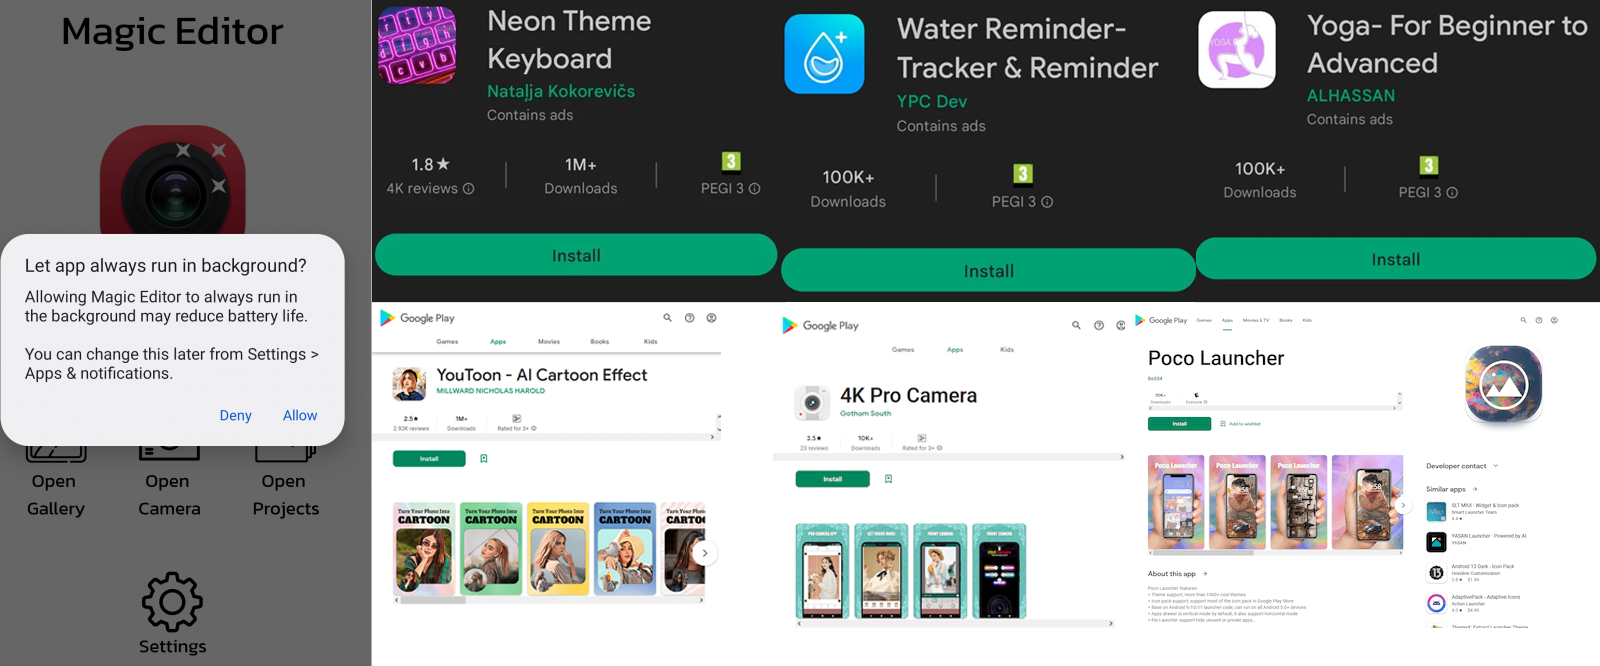This screenshot has width=1600, height=666.
Task: Click the YouToon screenshots horizontal scrollbar
Action: (x=548, y=600)
